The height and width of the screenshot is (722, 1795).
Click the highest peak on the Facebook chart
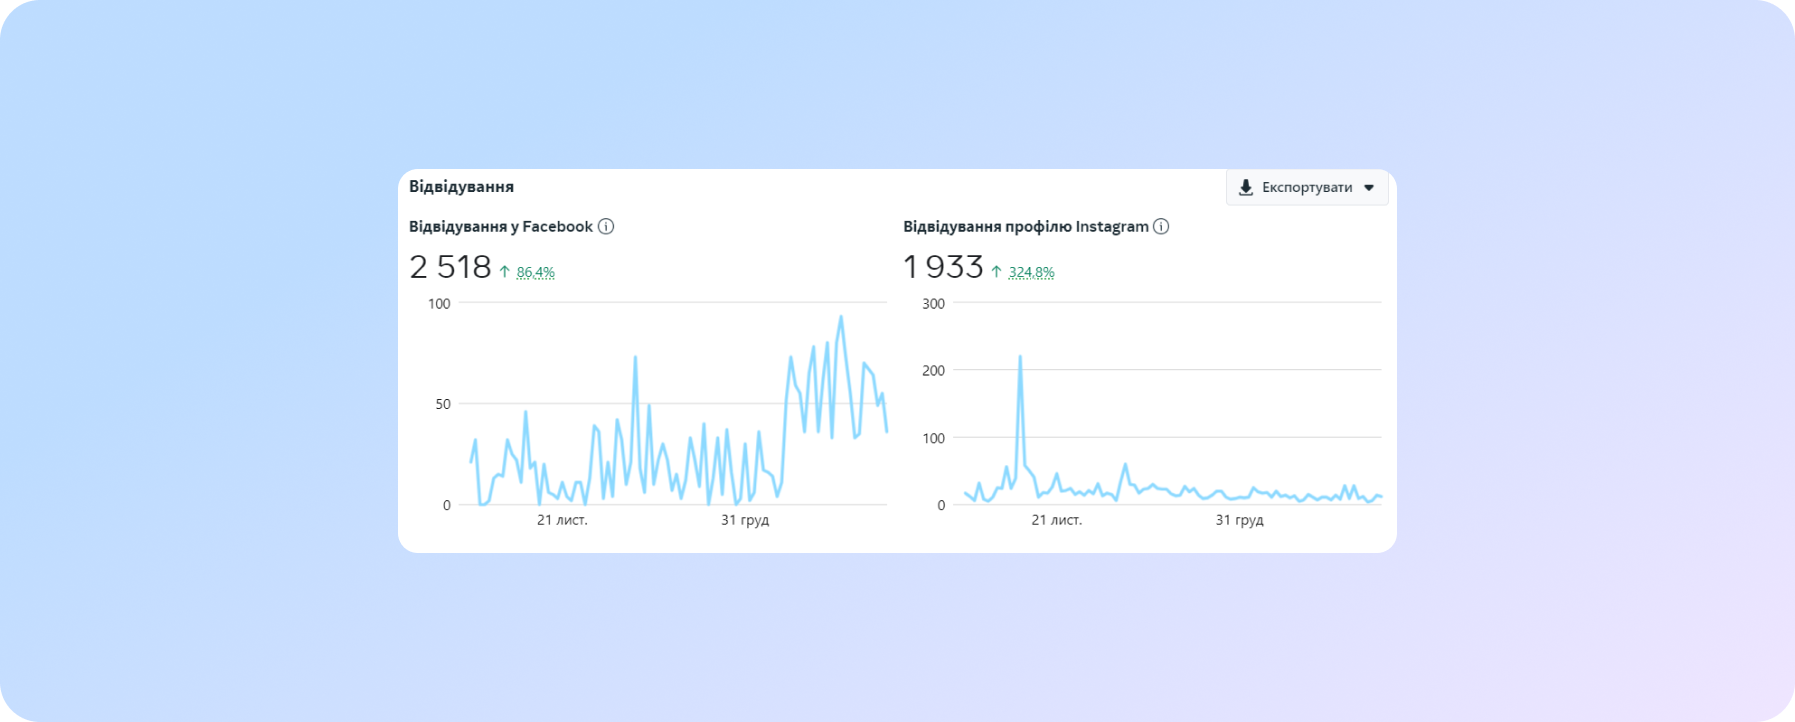pos(841,318)
